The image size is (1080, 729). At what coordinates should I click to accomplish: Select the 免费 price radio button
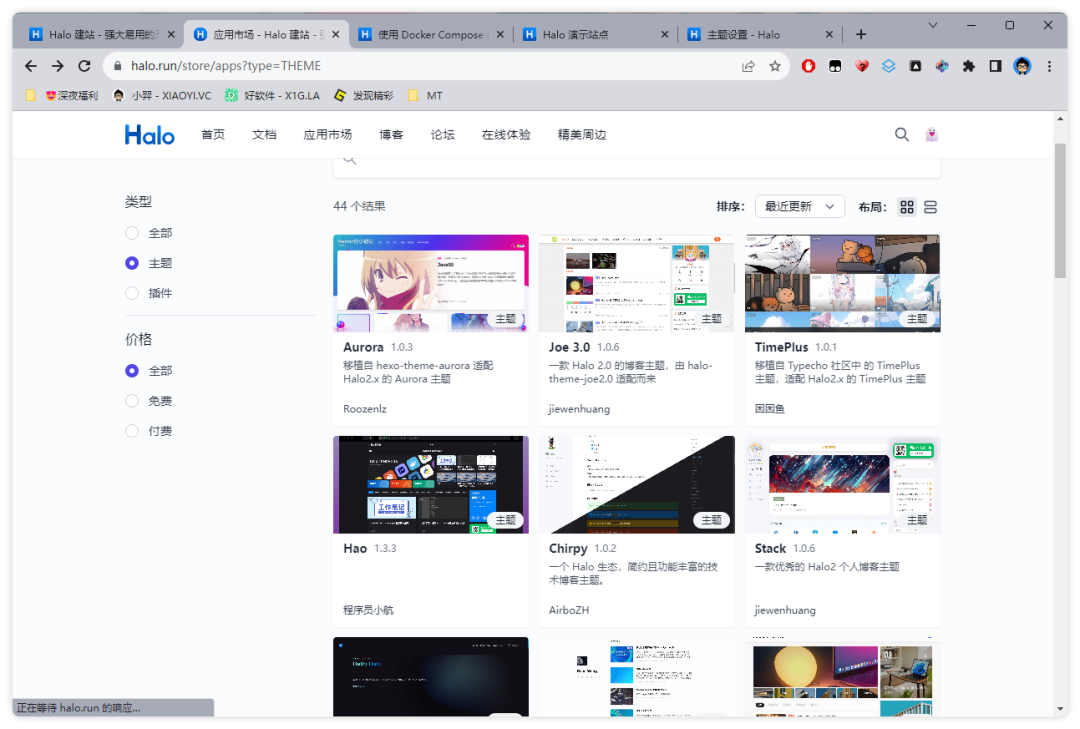click(132, 401)
